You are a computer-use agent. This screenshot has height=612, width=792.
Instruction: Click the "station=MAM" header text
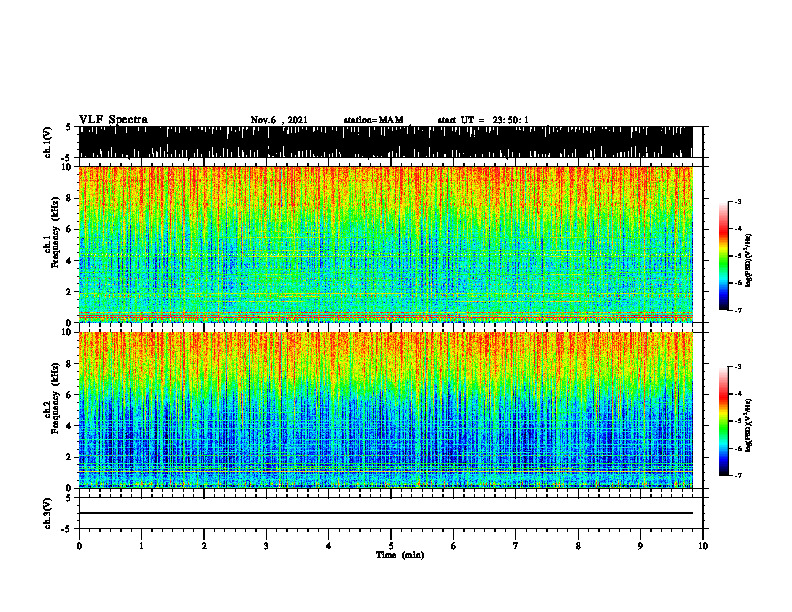coord(374,120)
